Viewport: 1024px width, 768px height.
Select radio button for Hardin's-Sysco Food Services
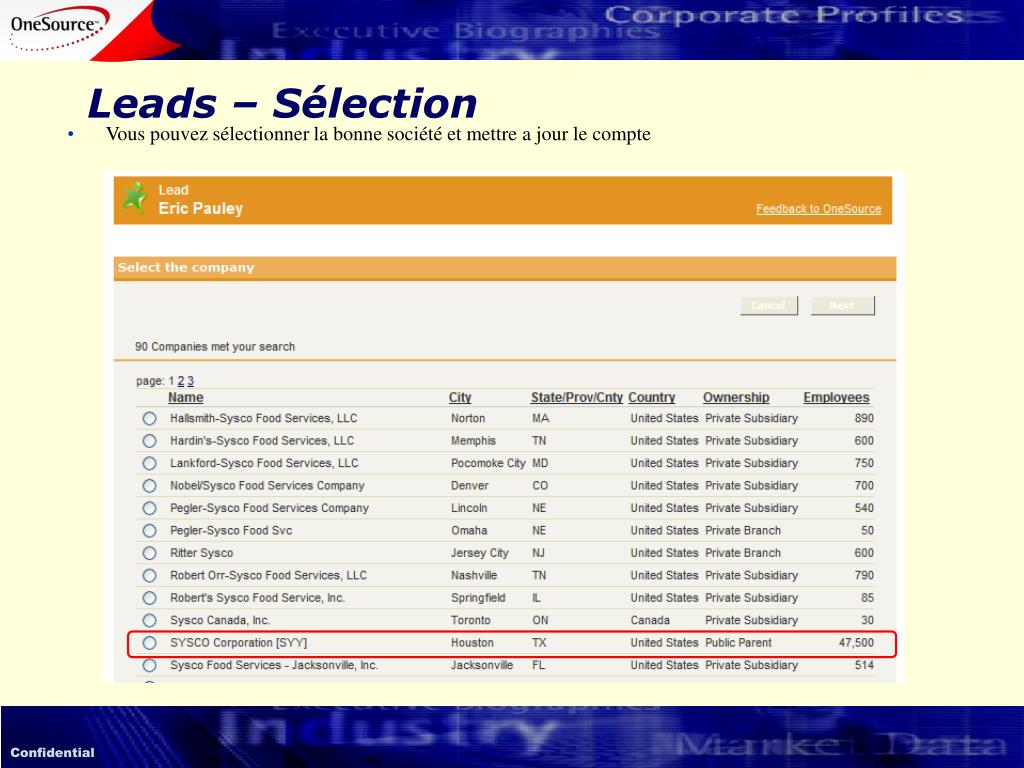150,441
